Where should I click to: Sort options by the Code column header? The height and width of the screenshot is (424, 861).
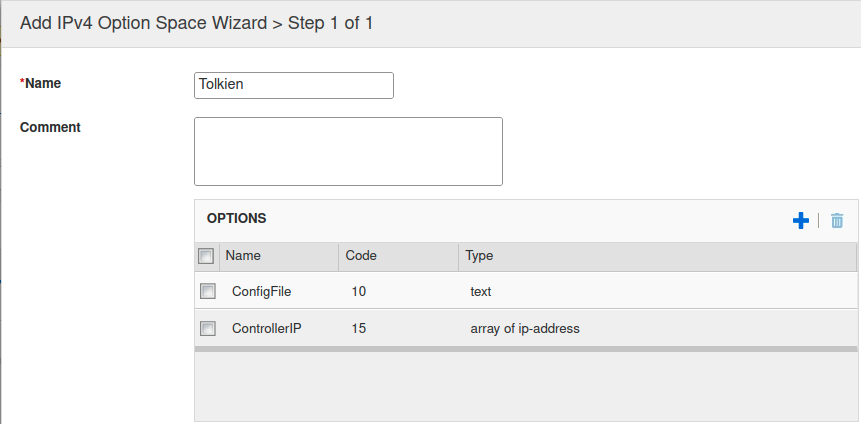click(361, 256)
